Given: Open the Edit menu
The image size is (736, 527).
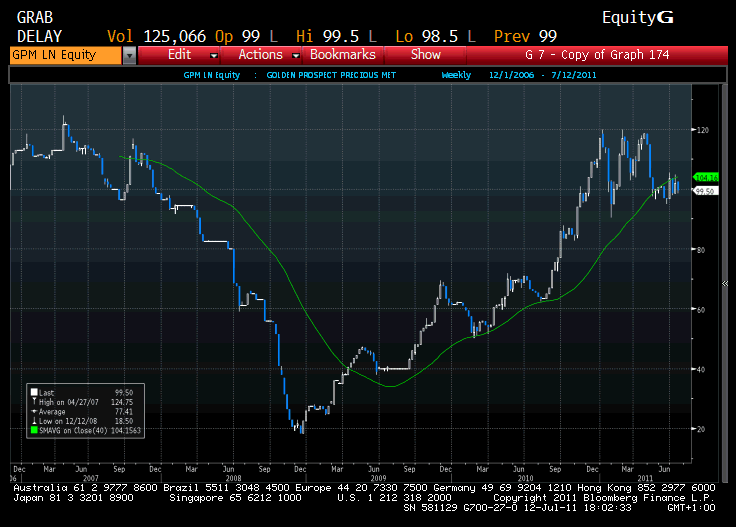Looking at the screenshot, I should coord(180,55).
